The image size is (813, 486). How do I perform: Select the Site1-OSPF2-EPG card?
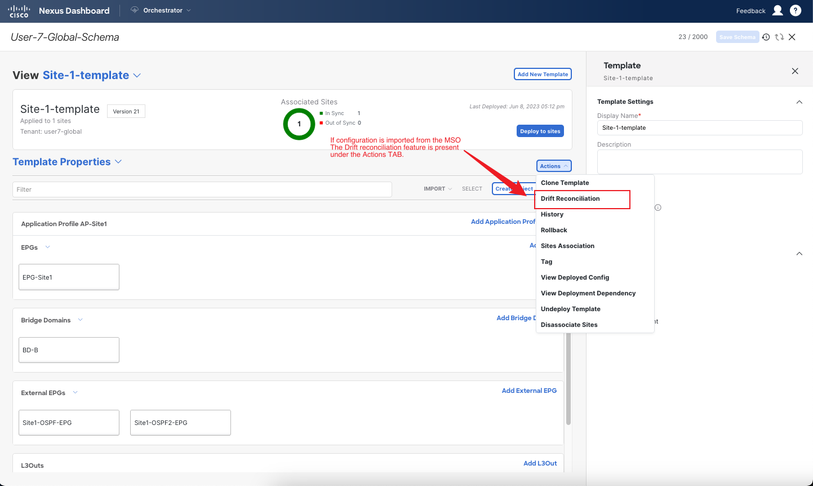(180, 422)
